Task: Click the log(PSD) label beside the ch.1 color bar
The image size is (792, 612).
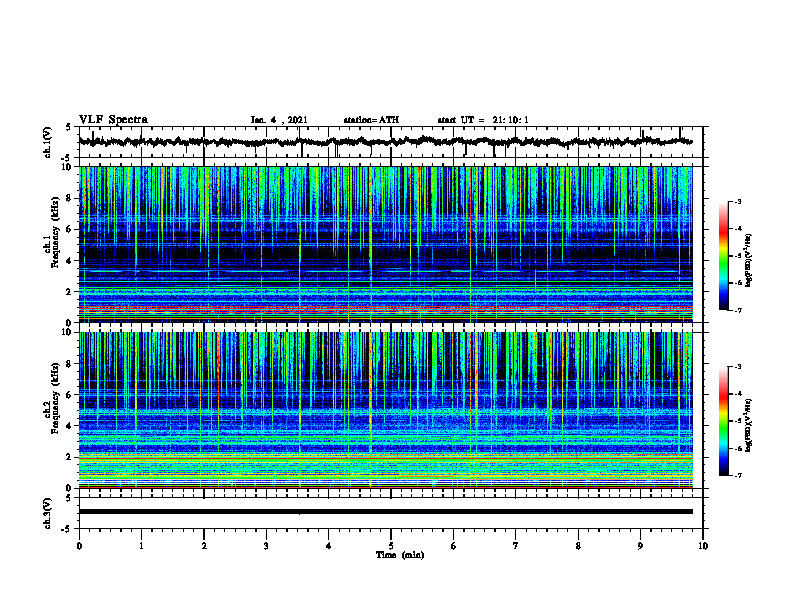Action: tap(749, 261)
